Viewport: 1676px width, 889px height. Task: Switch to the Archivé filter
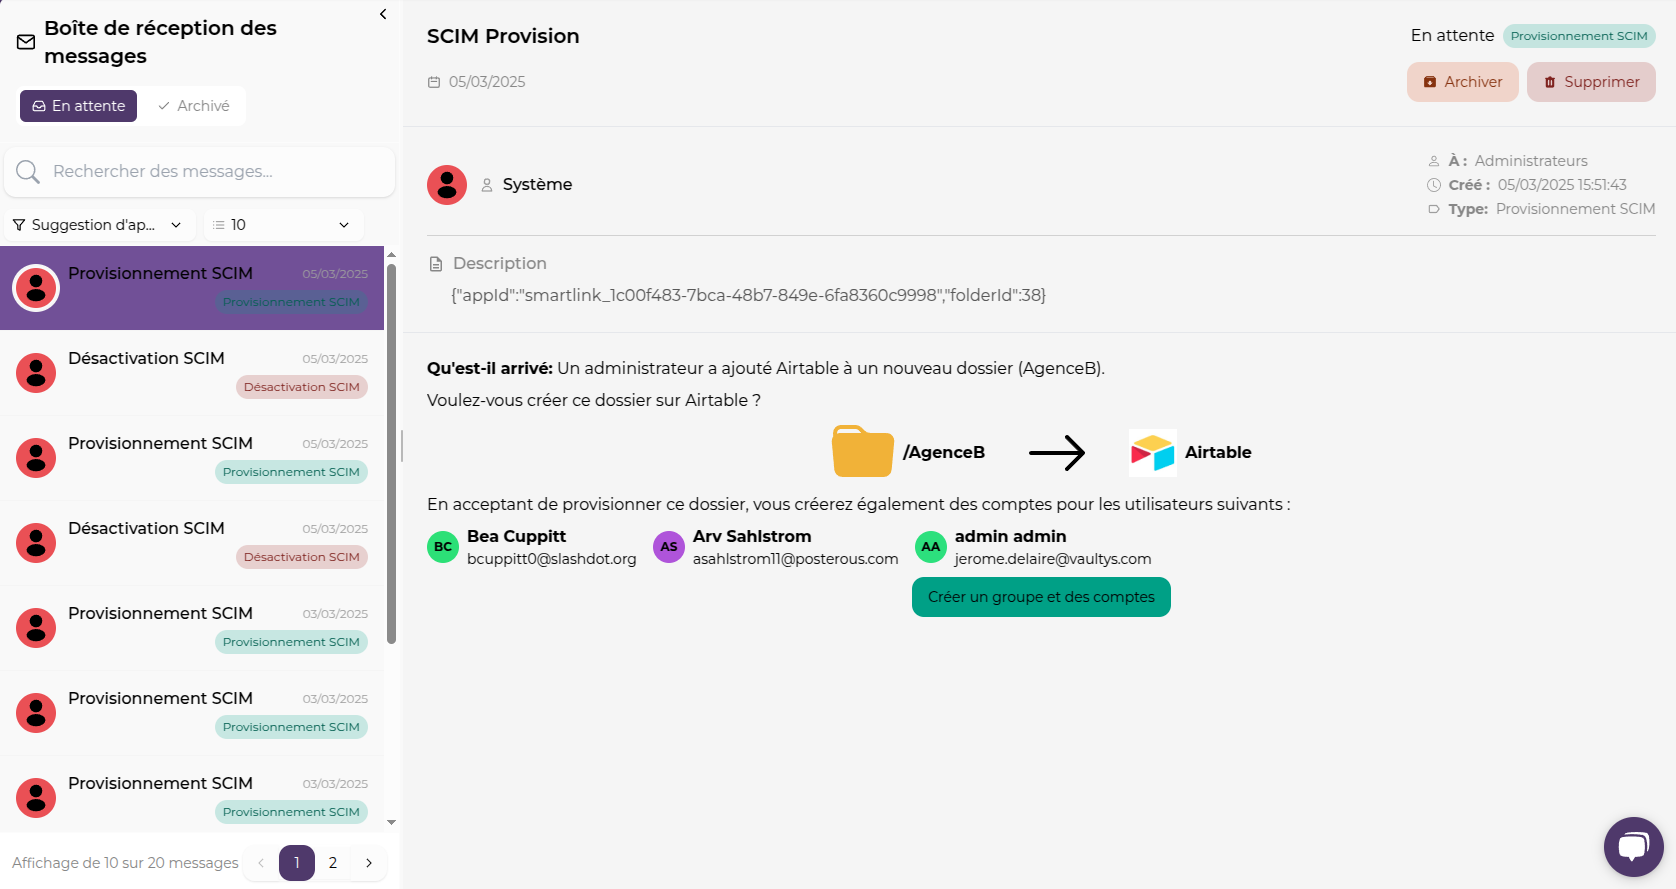[x=194, y=106]
